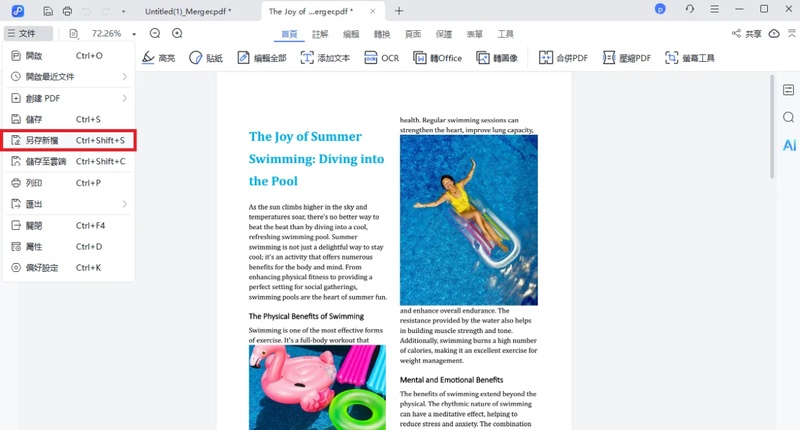The image size is (800, 430).
Task: Click the 合併PDF merge tool
Action: tap(562, 58)
